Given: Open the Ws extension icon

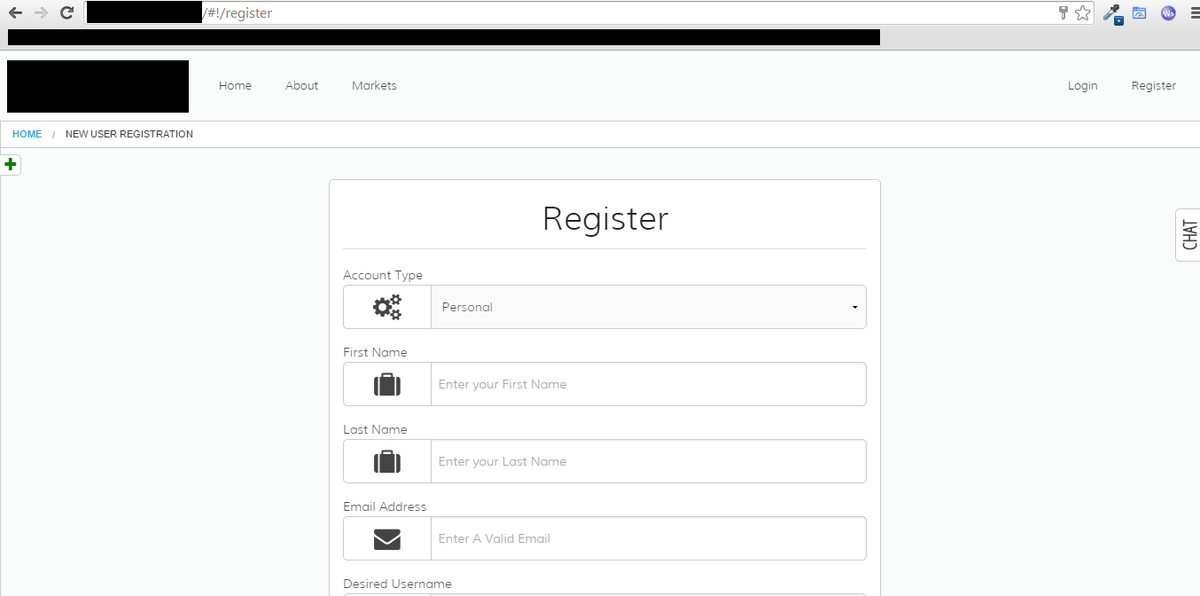Looking at the screenshot, I should click(x=1168, y=13).
